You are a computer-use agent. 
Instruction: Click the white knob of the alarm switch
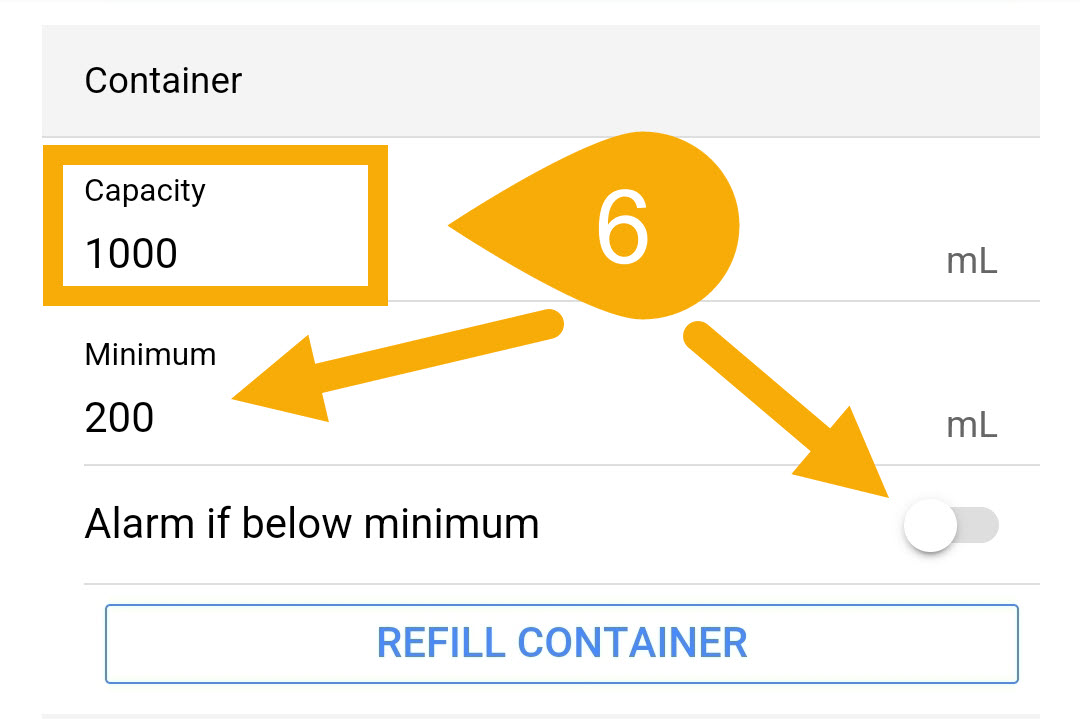pos(930,525)
